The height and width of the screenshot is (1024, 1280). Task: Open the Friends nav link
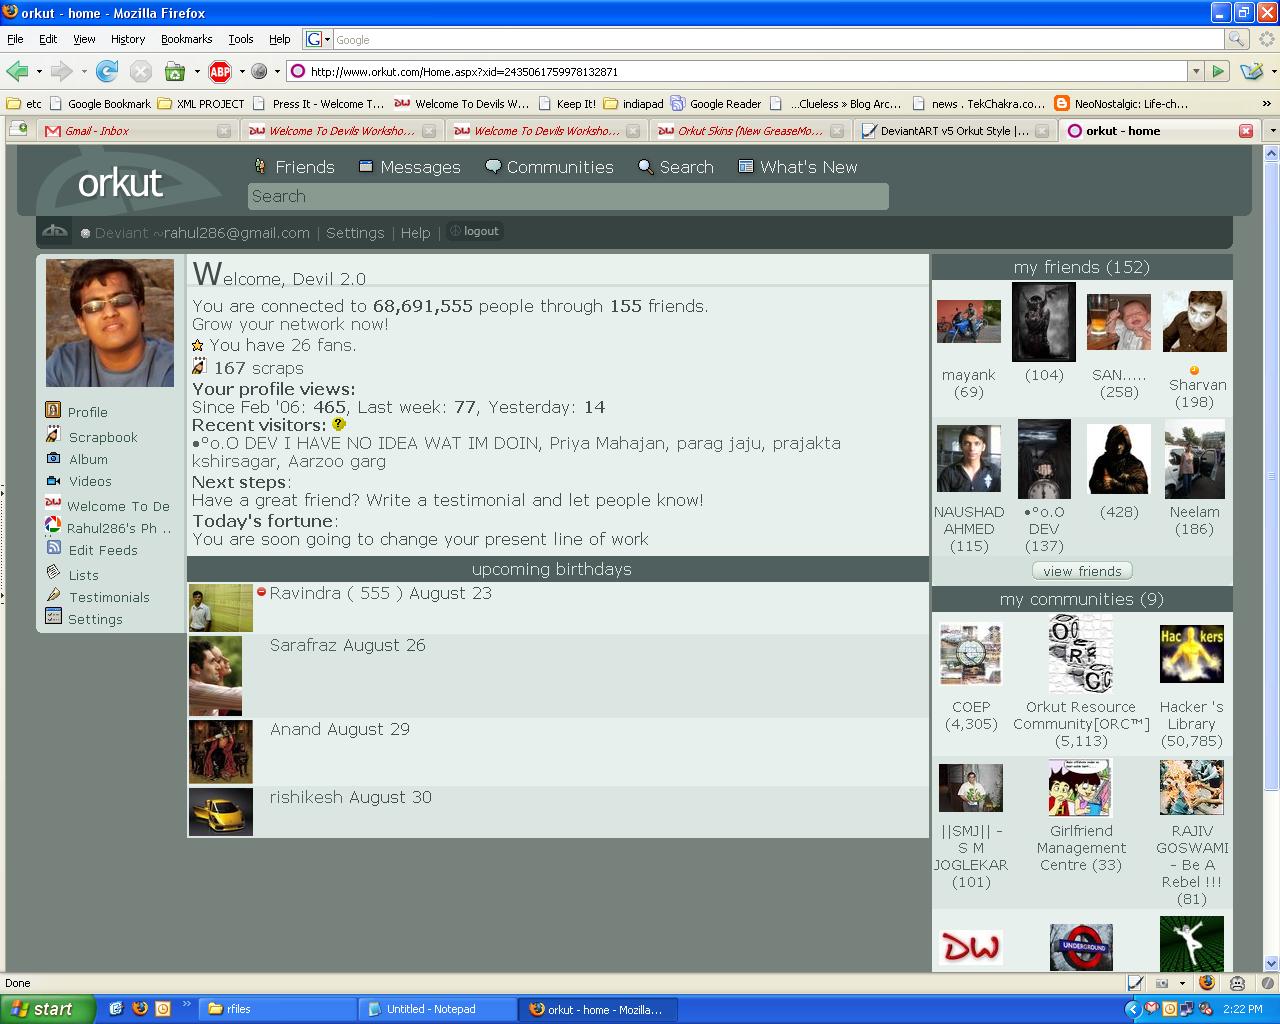coord(294,167)
